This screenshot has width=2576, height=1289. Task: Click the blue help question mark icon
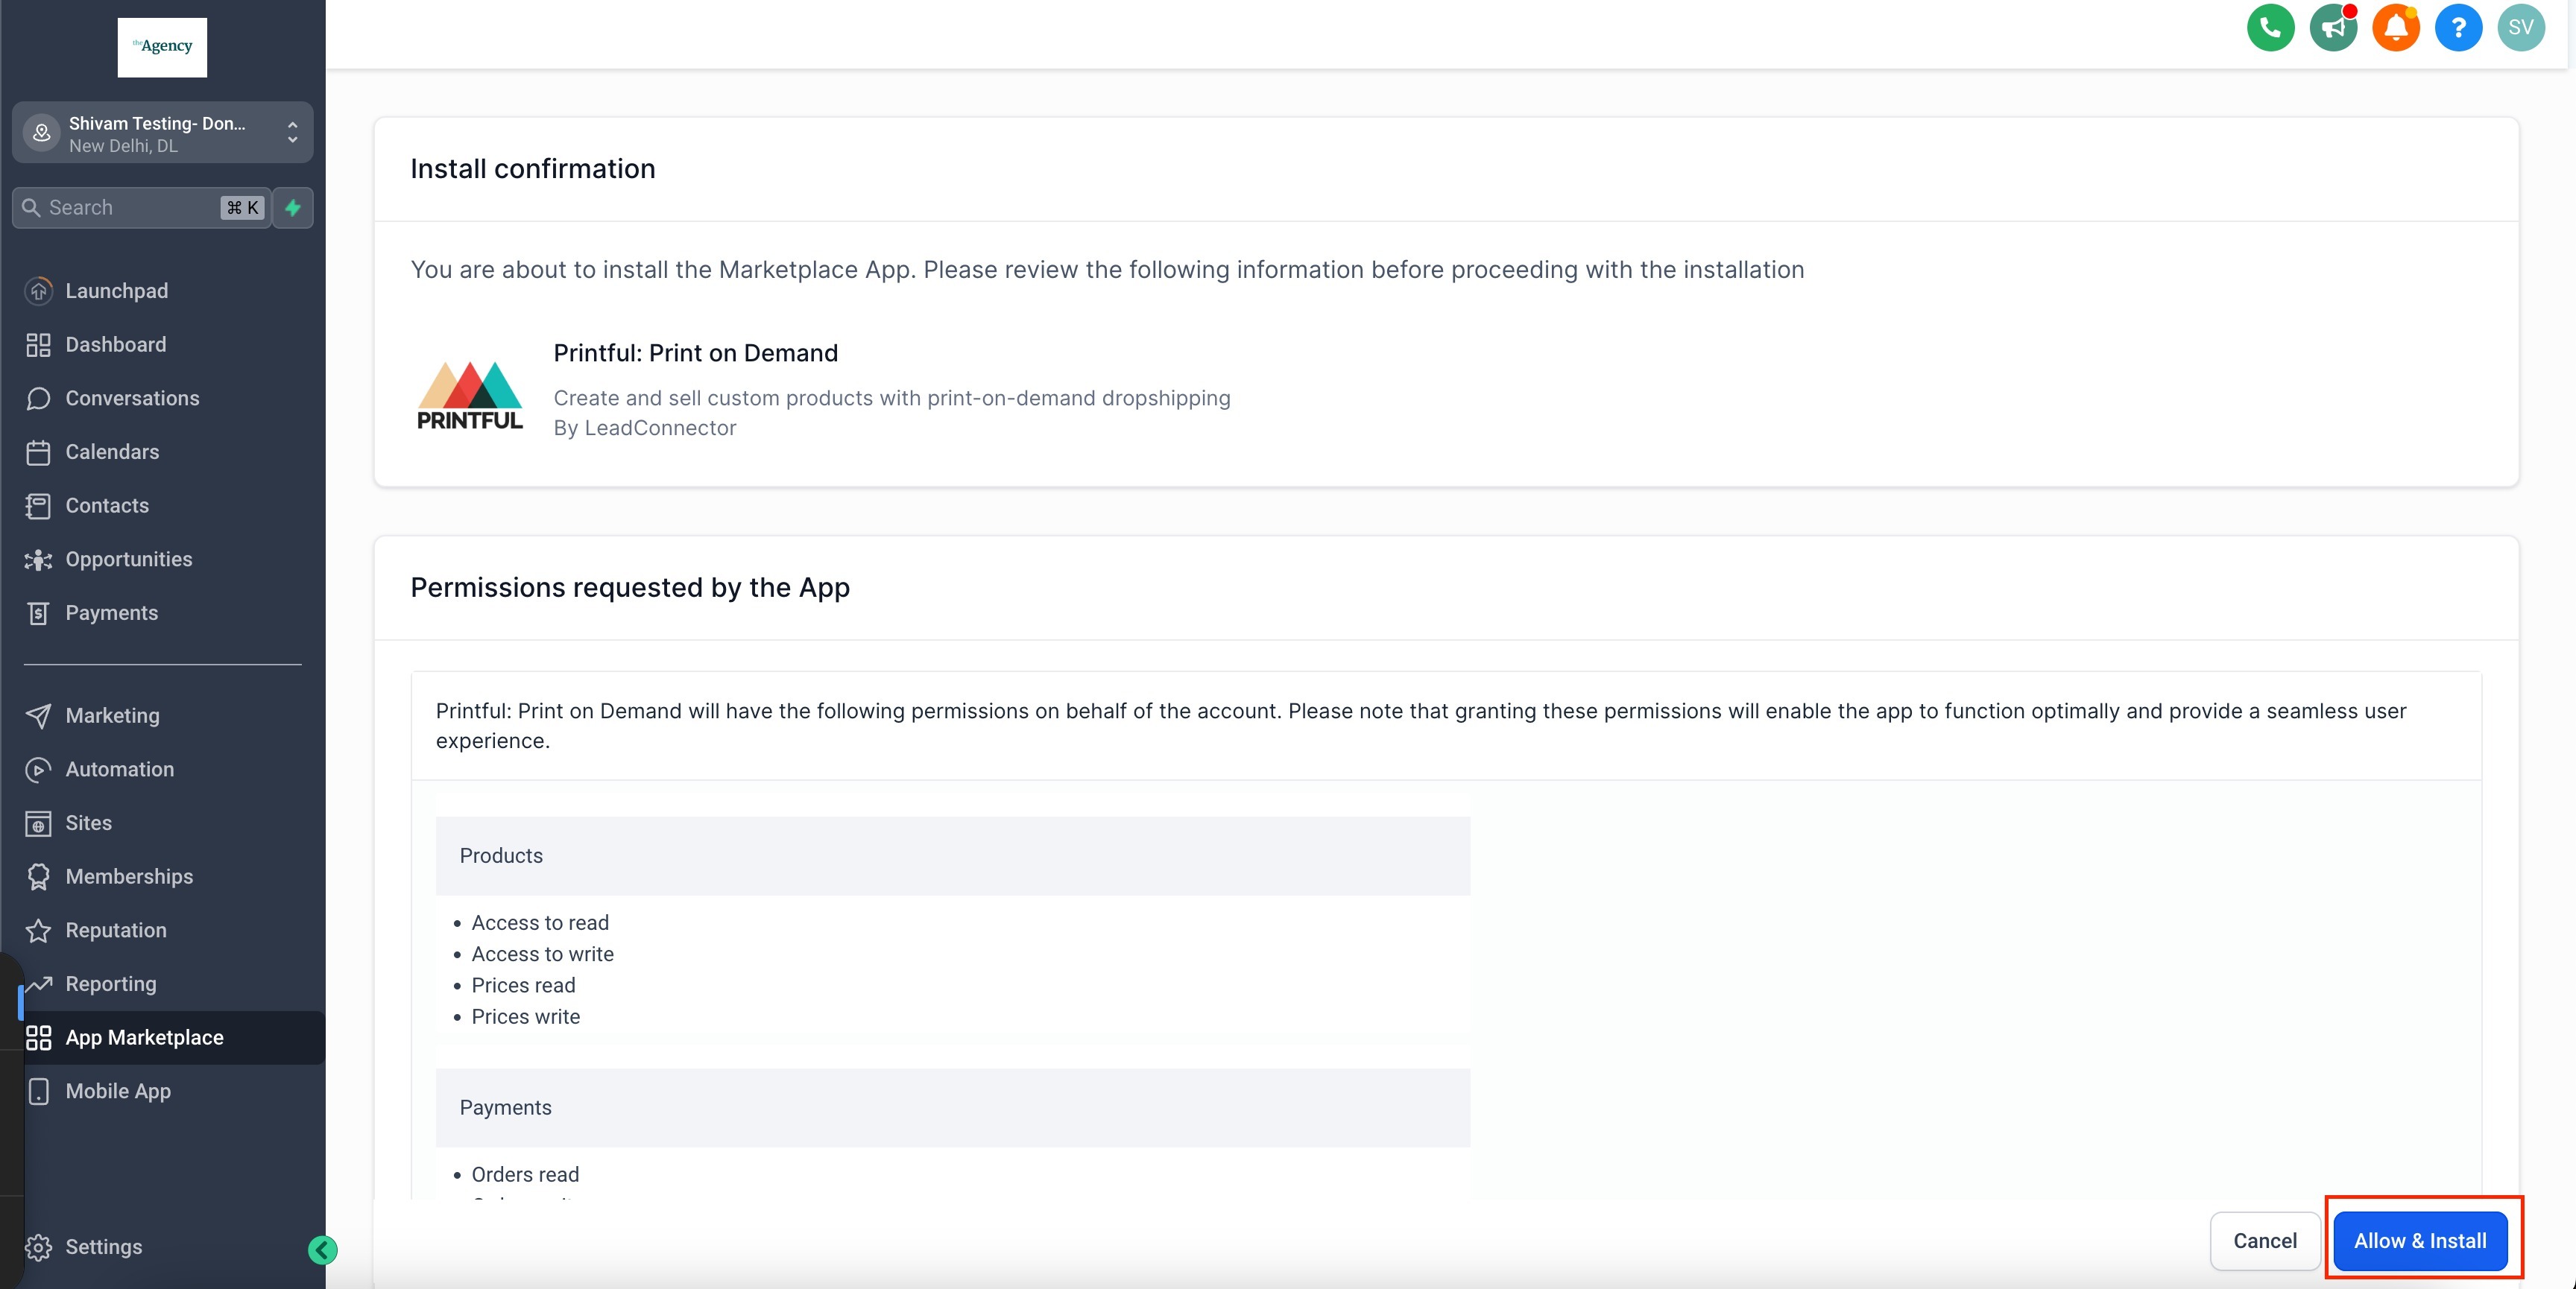[2458, 27]
